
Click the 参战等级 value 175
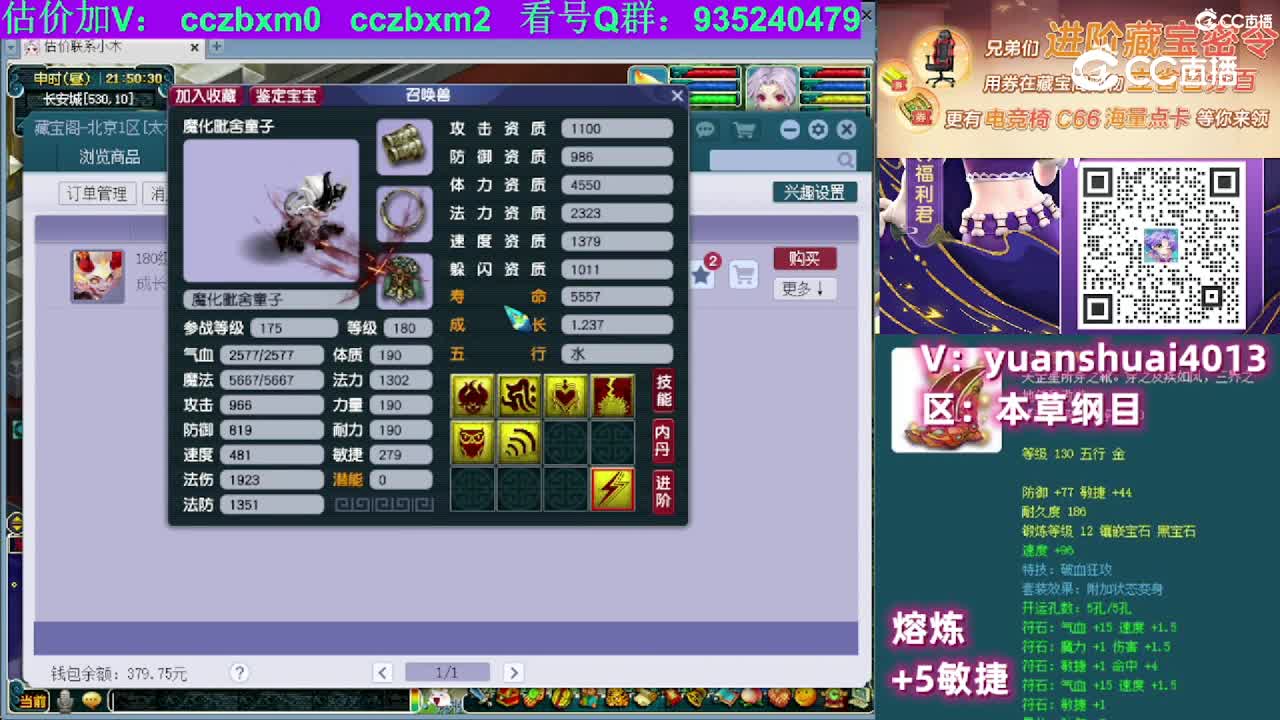[294, 328]
